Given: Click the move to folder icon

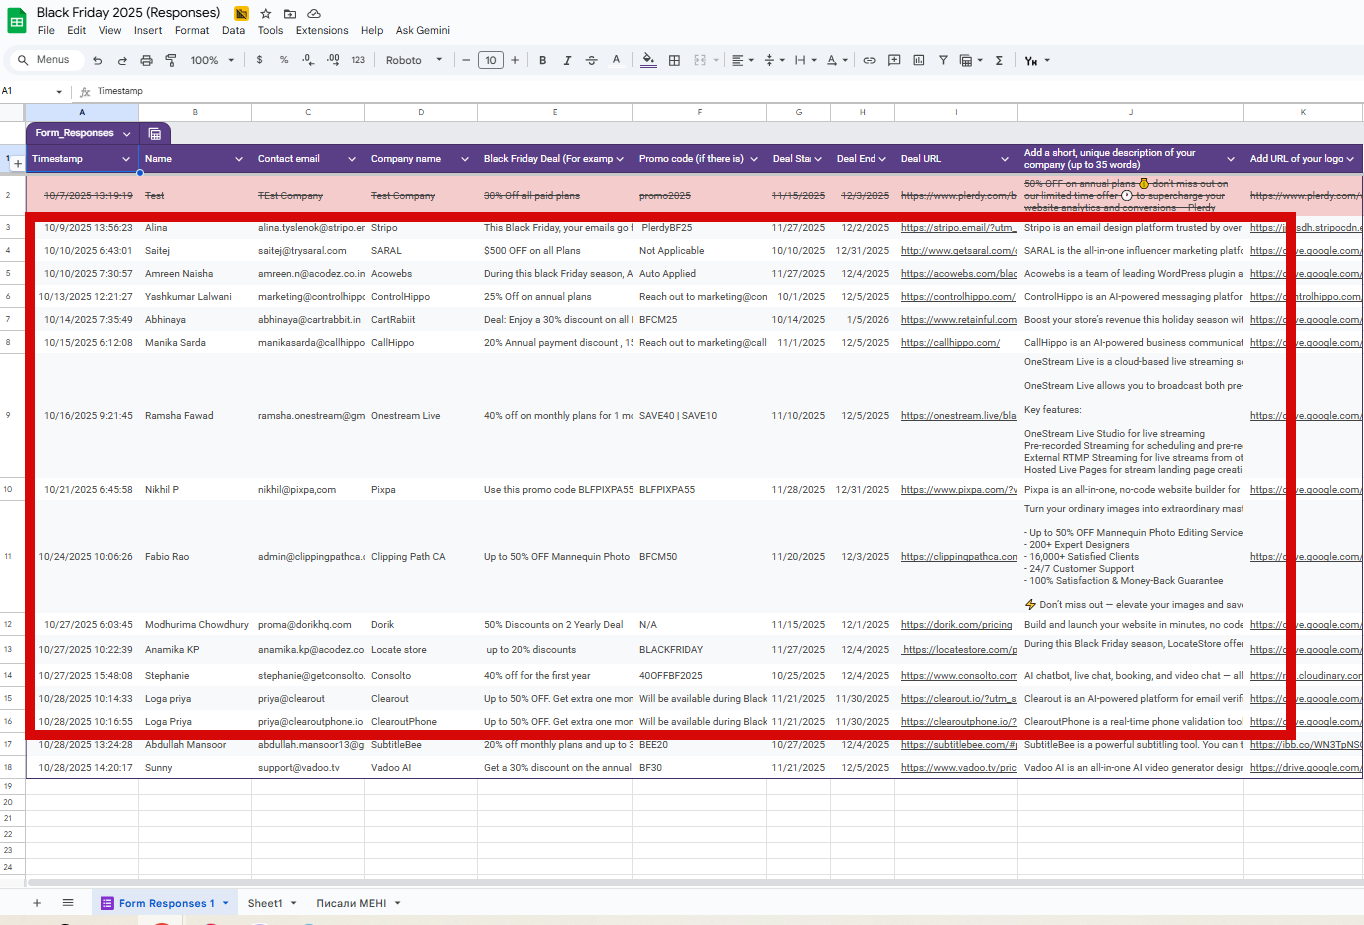Looking at the screenshot, I should click(x=290, y=13).
